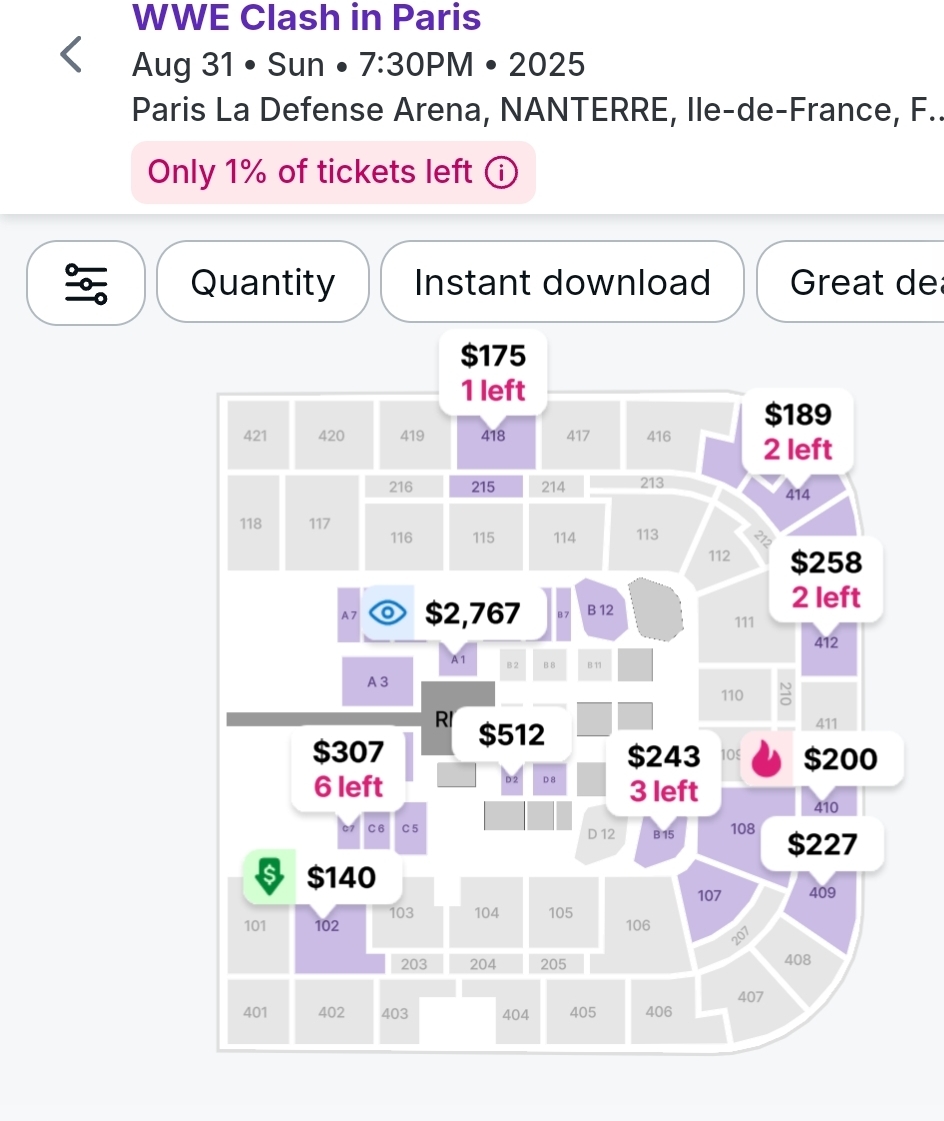Select the $189 2 left price tag

click(797, 431)
